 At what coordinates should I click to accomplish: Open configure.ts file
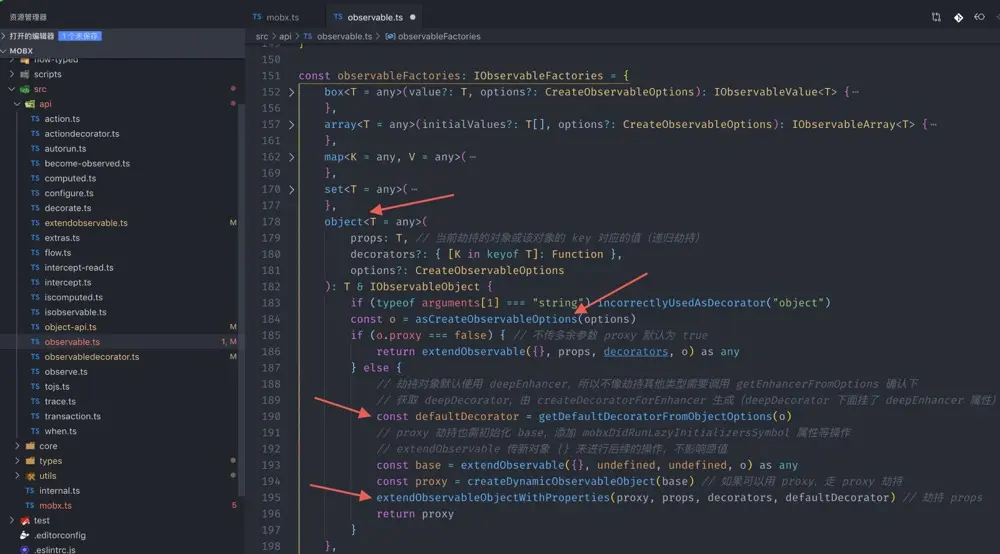(x=69, y=193)
